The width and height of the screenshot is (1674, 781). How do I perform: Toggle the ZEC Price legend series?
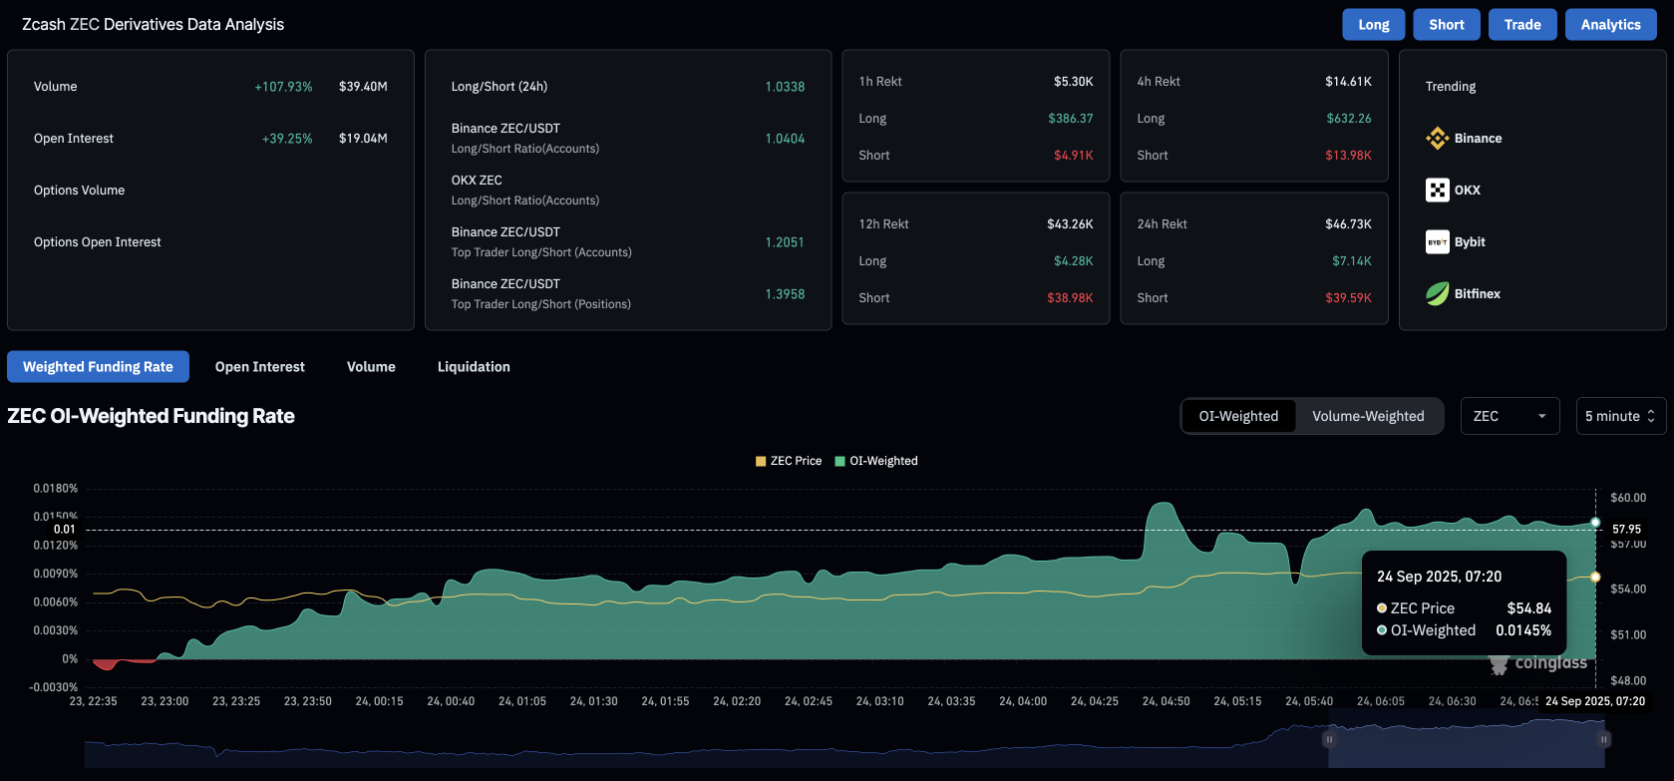pos(788,461)
